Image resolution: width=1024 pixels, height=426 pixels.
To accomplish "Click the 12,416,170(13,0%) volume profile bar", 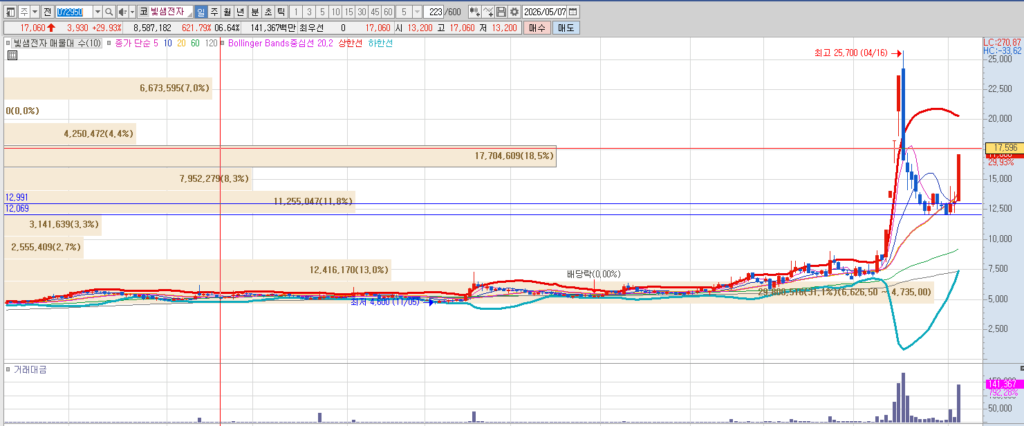I will pos(197,269).
